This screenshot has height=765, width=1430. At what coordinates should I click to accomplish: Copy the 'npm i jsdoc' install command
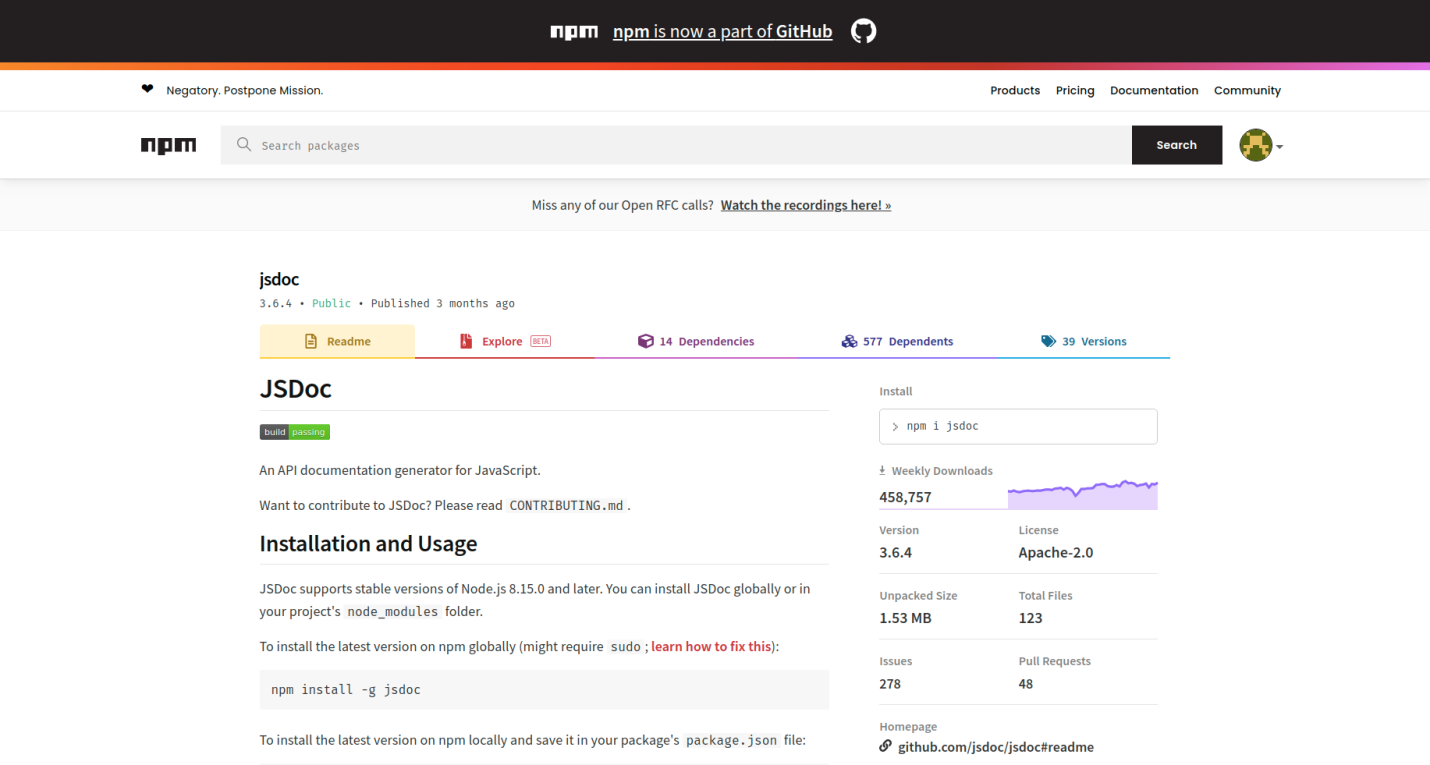click(1018, 426)
